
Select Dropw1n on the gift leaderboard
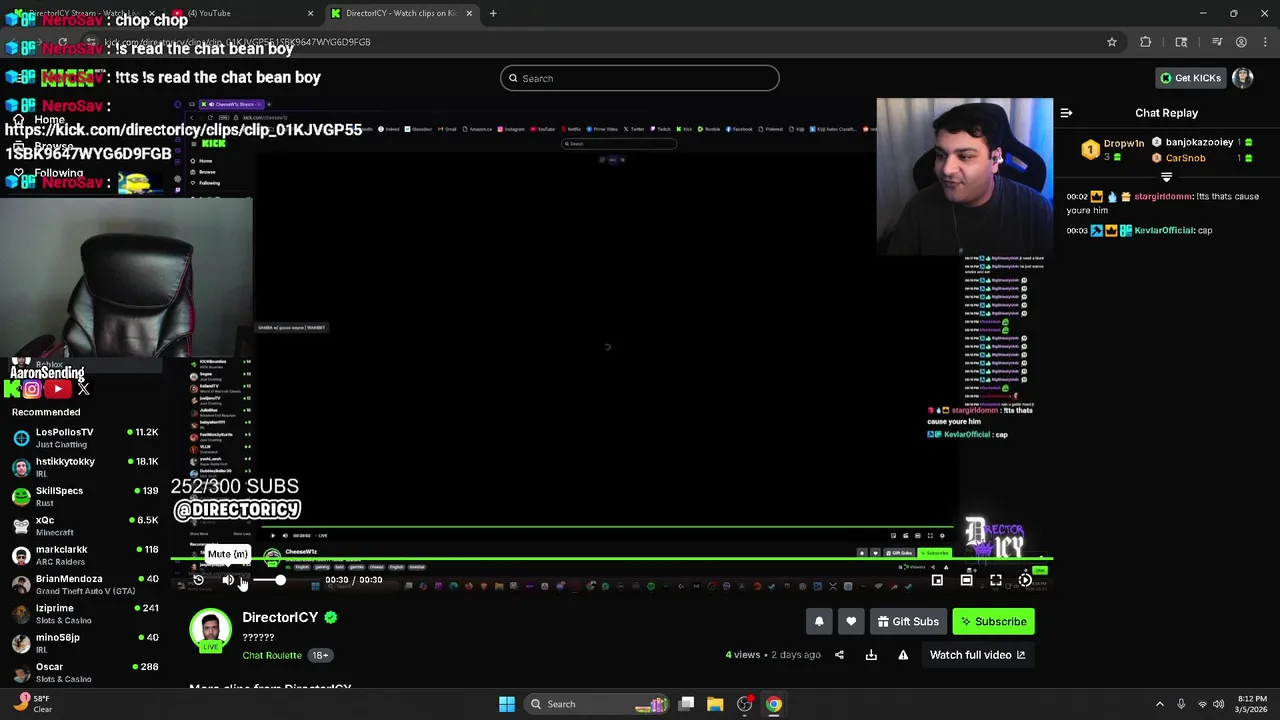click(1124, 143)
